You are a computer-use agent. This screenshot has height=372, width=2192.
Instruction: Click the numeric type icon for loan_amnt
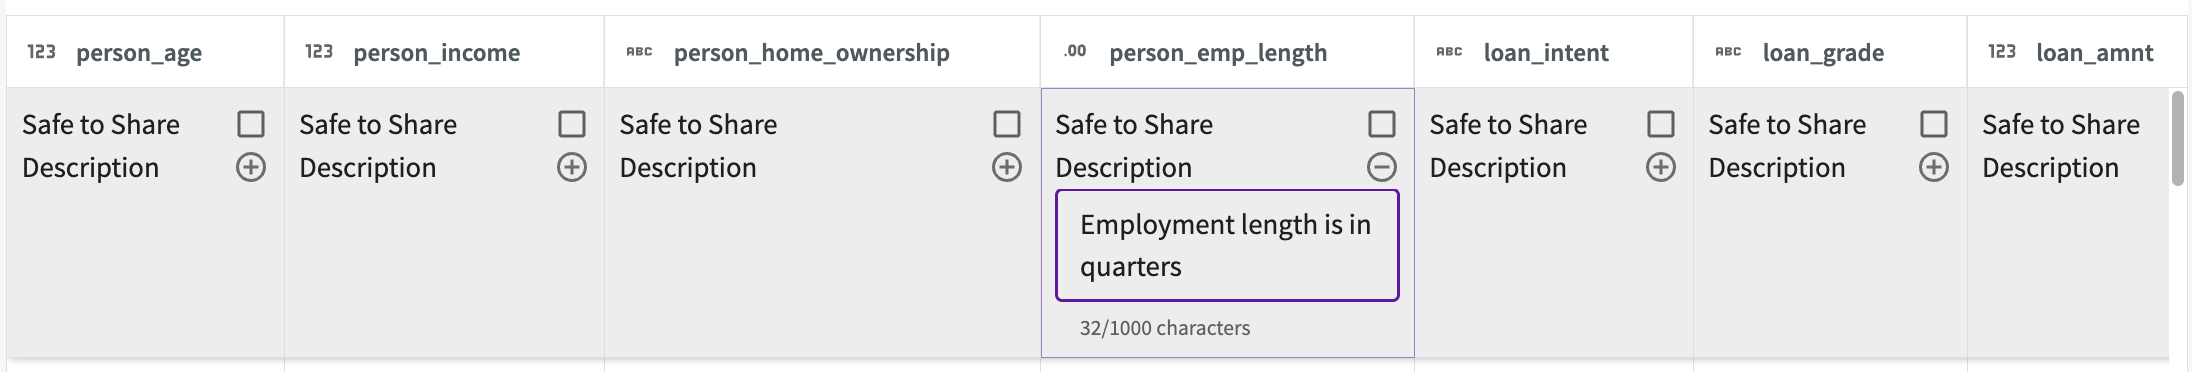[2002, 52]
